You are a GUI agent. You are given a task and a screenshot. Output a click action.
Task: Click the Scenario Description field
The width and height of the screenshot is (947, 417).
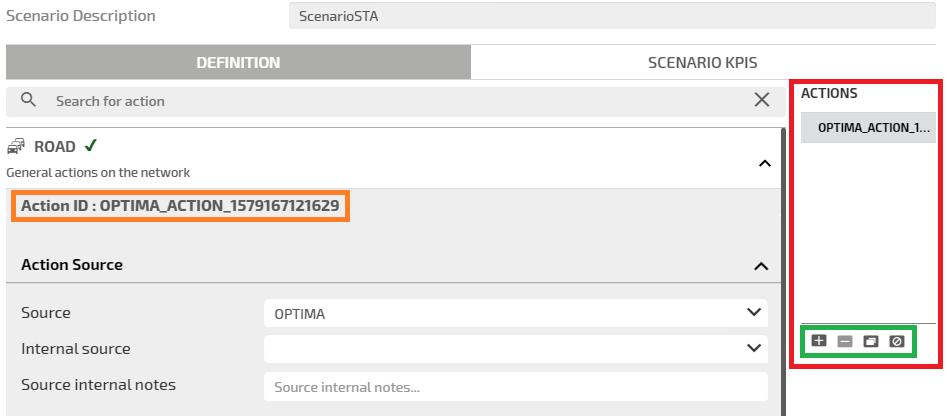click(x=613, y=17)
